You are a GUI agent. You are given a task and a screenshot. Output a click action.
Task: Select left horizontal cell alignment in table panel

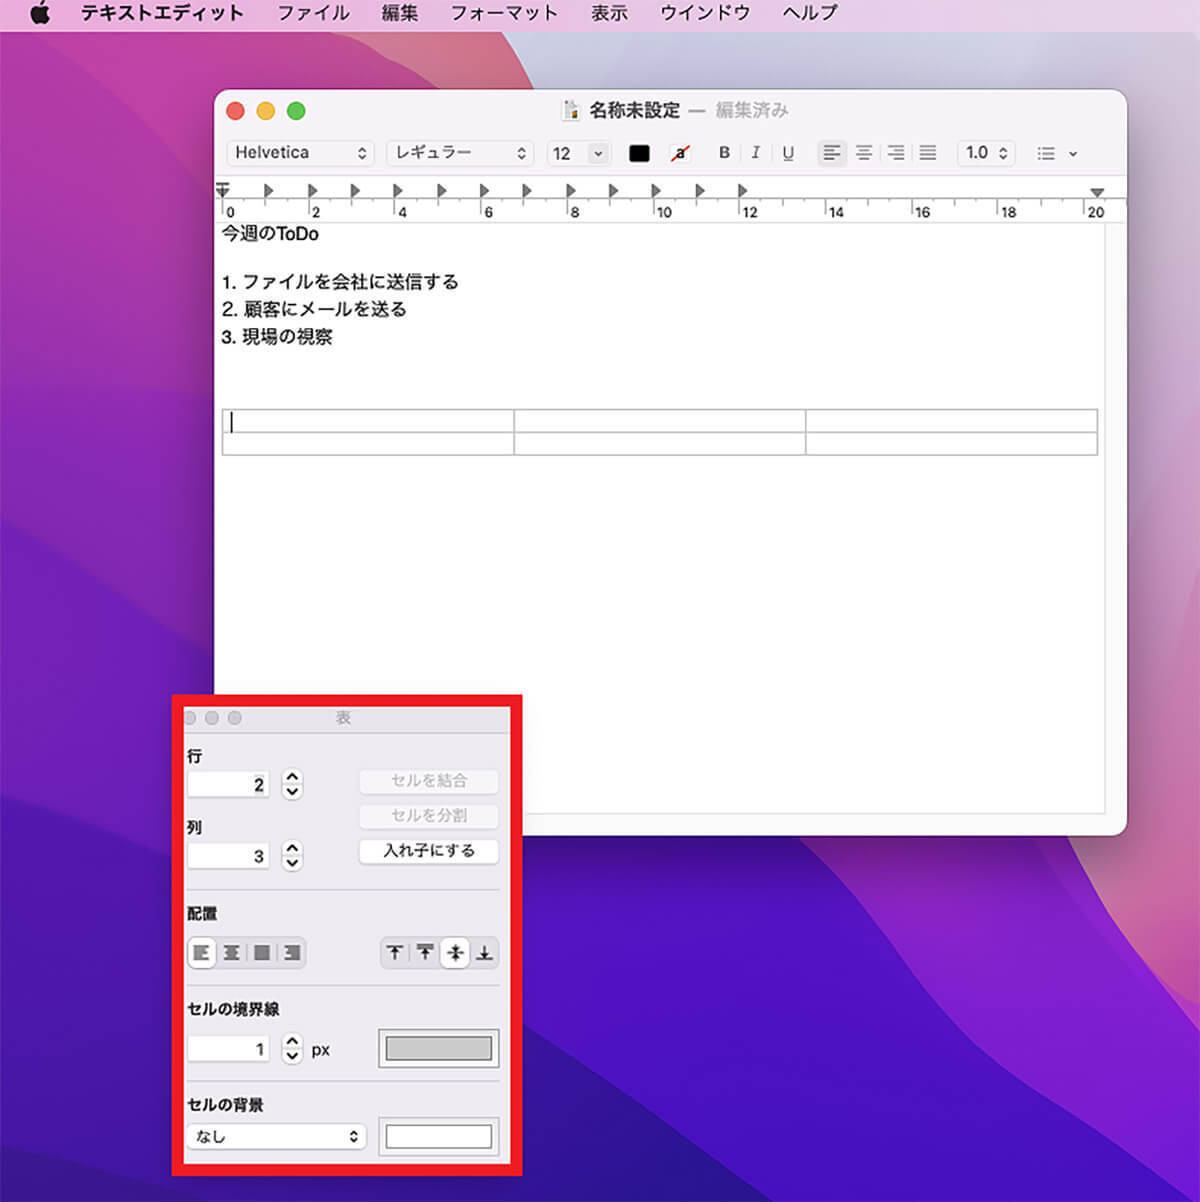click(x=202, y=953)
